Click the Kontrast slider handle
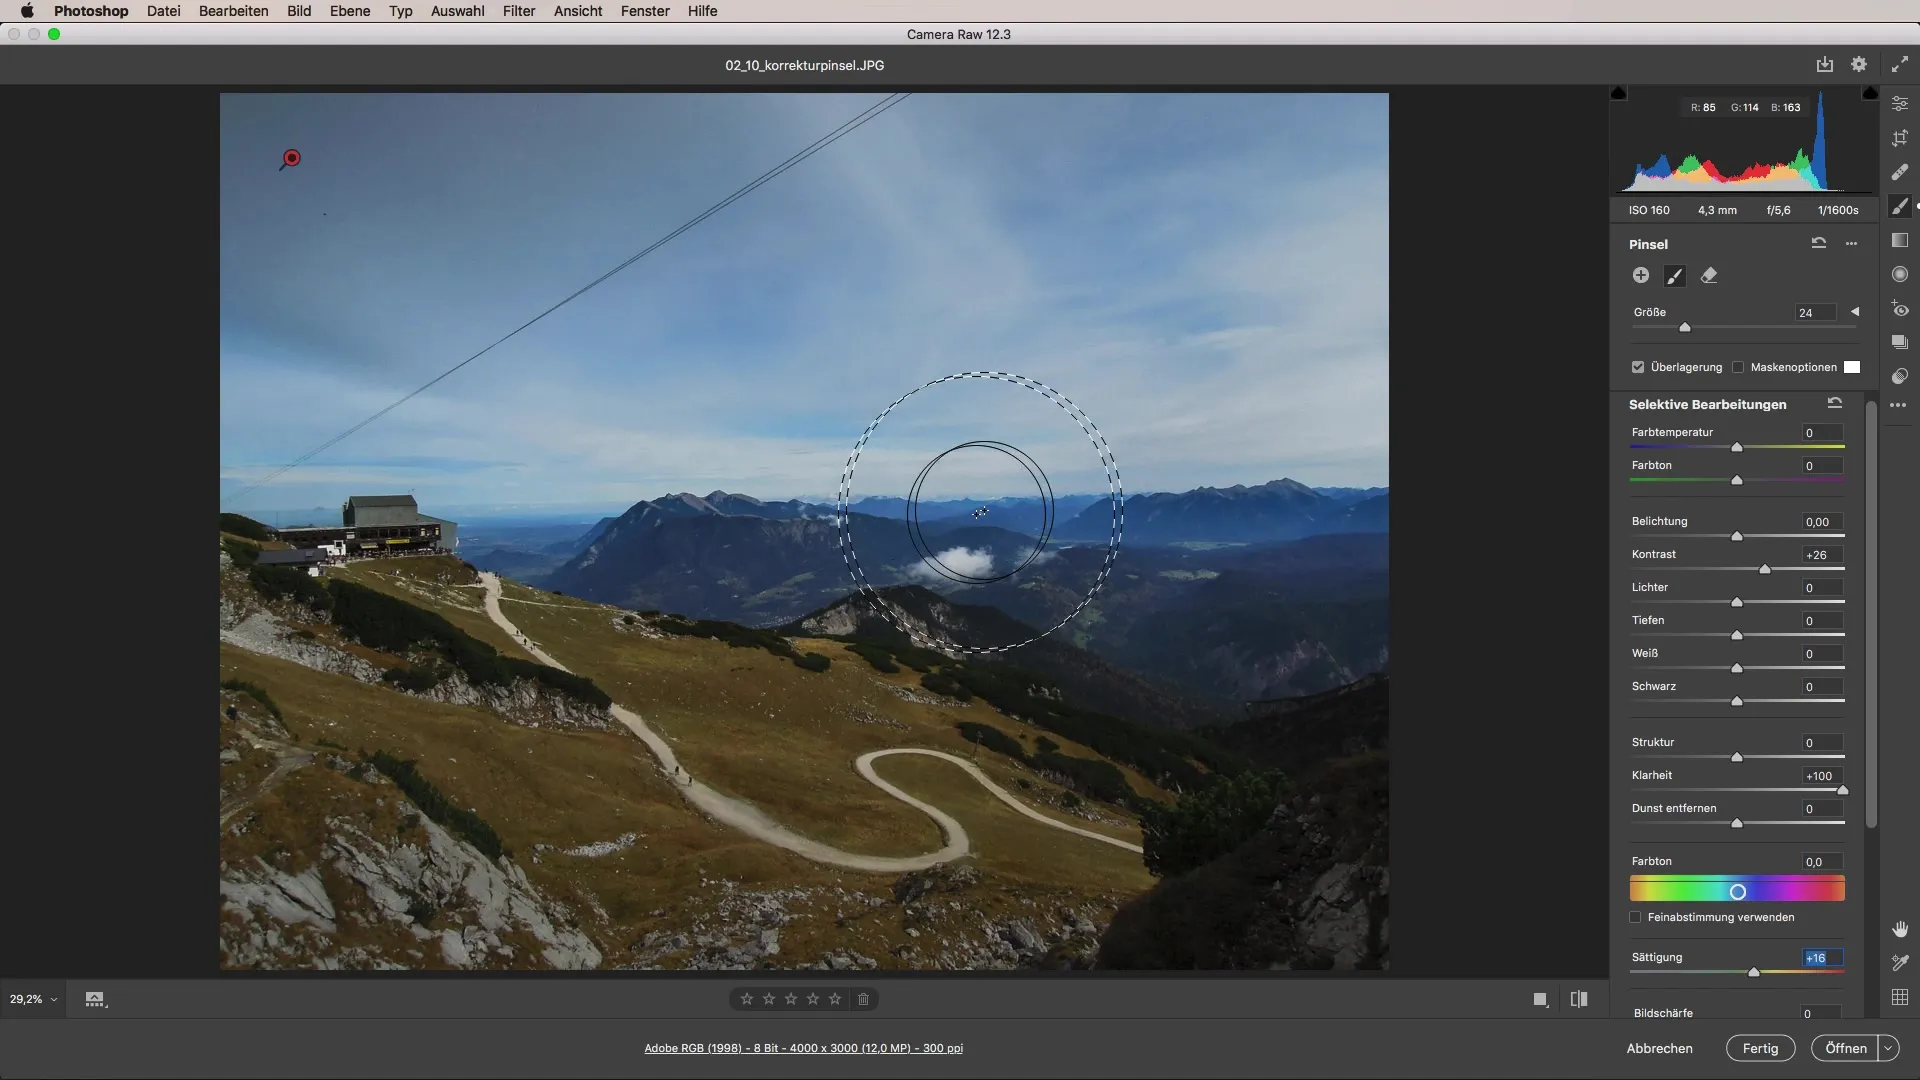The image size is (1920, 1080). pyautogui.click(x=1765, y=569)
